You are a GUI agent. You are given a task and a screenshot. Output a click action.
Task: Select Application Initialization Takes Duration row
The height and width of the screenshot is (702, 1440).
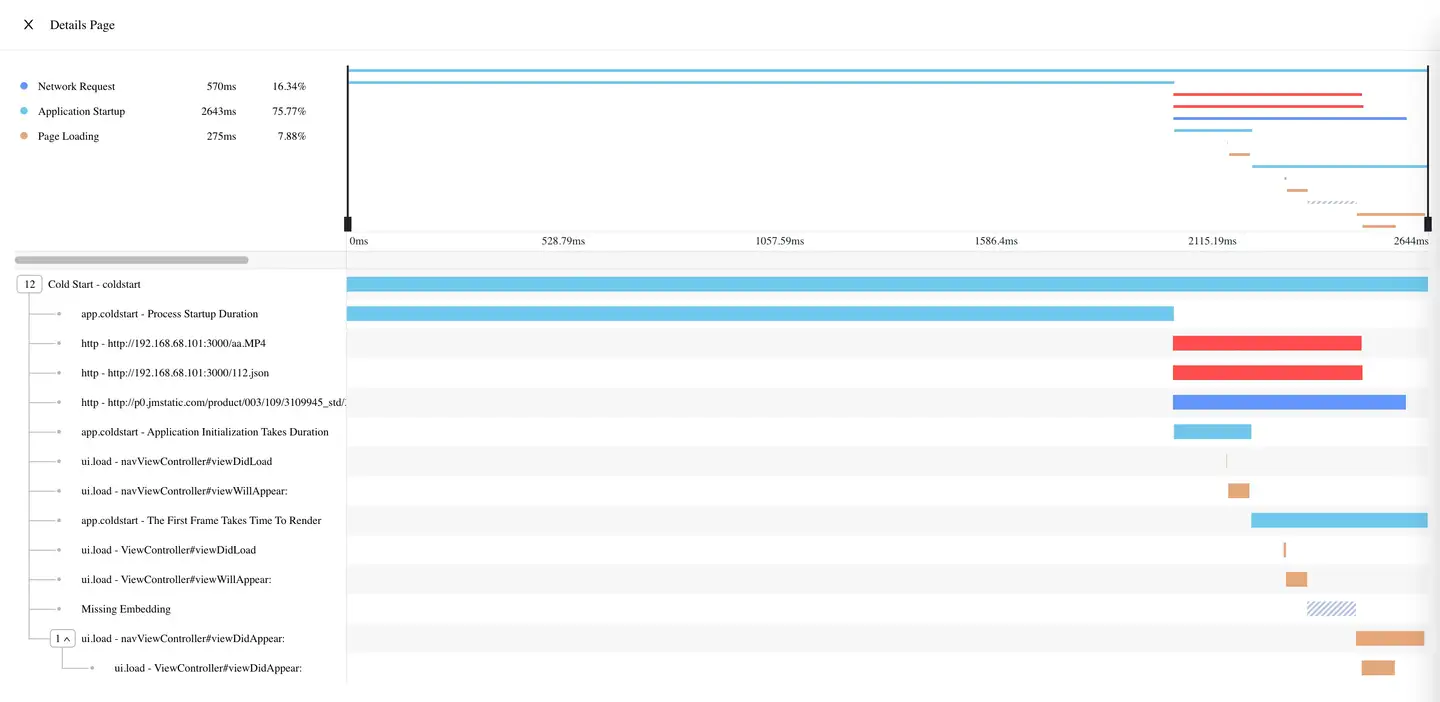click(204, 432)
